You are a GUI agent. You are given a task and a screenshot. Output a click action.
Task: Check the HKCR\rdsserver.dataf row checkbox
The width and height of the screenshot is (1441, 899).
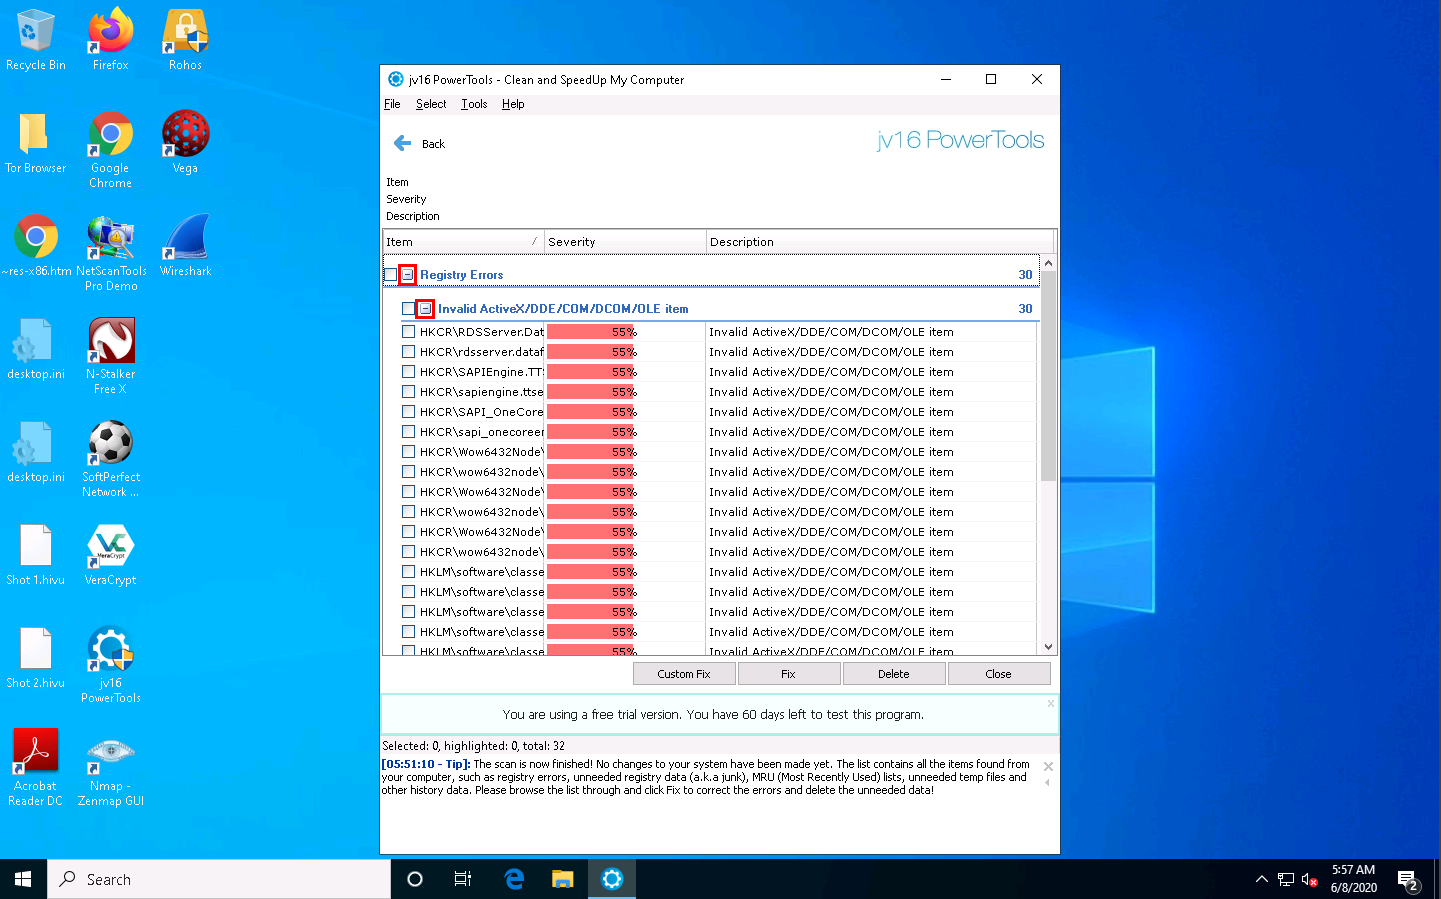point(408,351)
